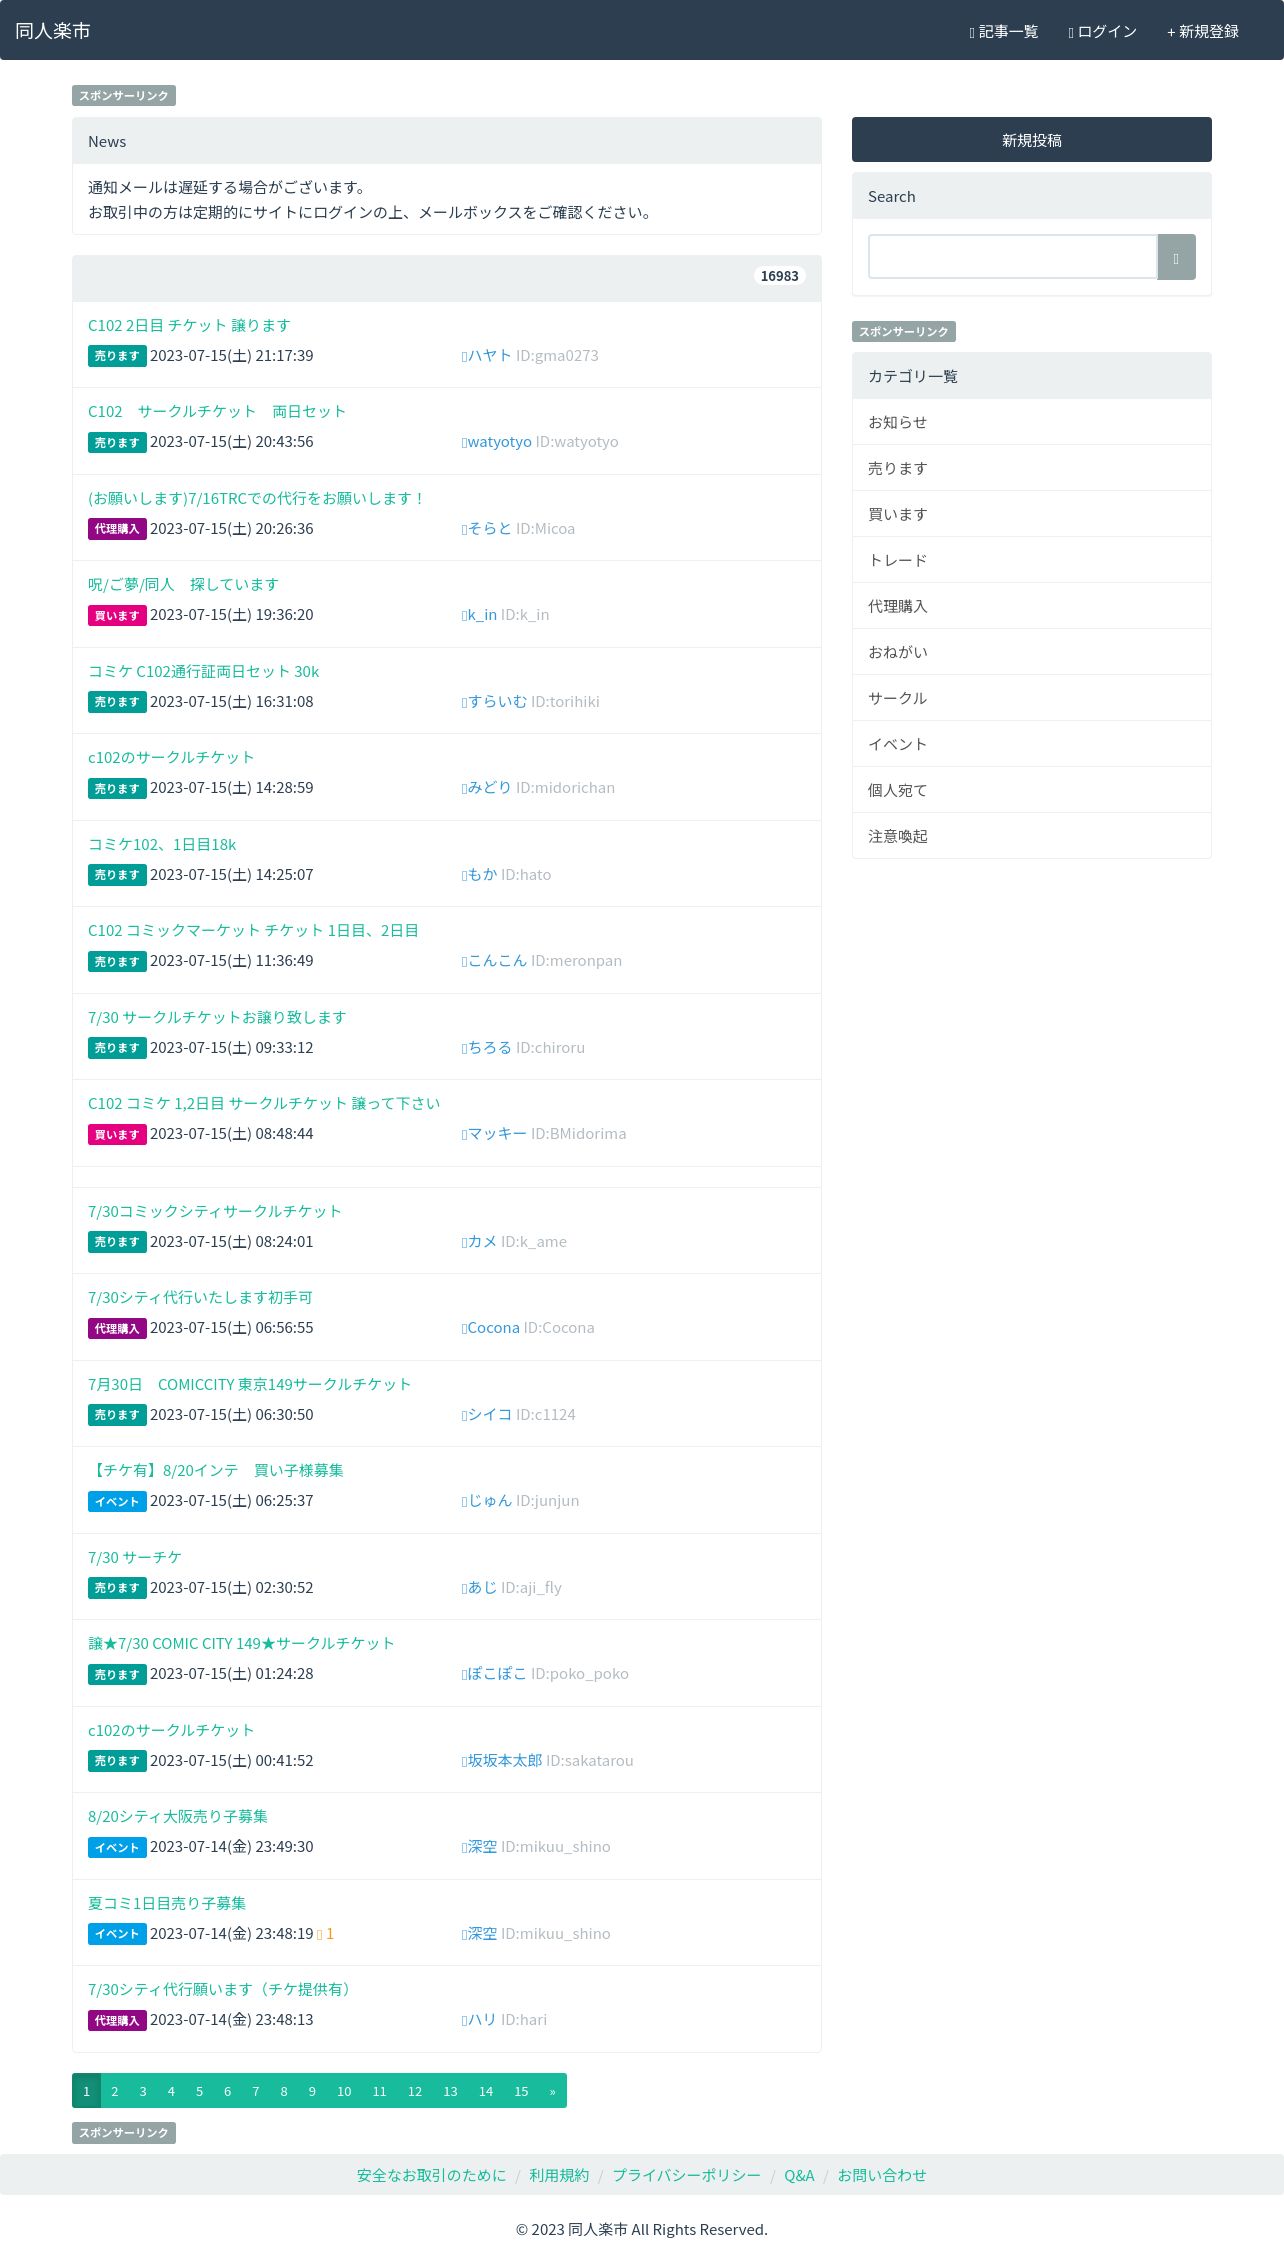1284x2241 pixels.
Task: Open post 8/20シティ大阪売り子募集
Action: [178, 1816]
